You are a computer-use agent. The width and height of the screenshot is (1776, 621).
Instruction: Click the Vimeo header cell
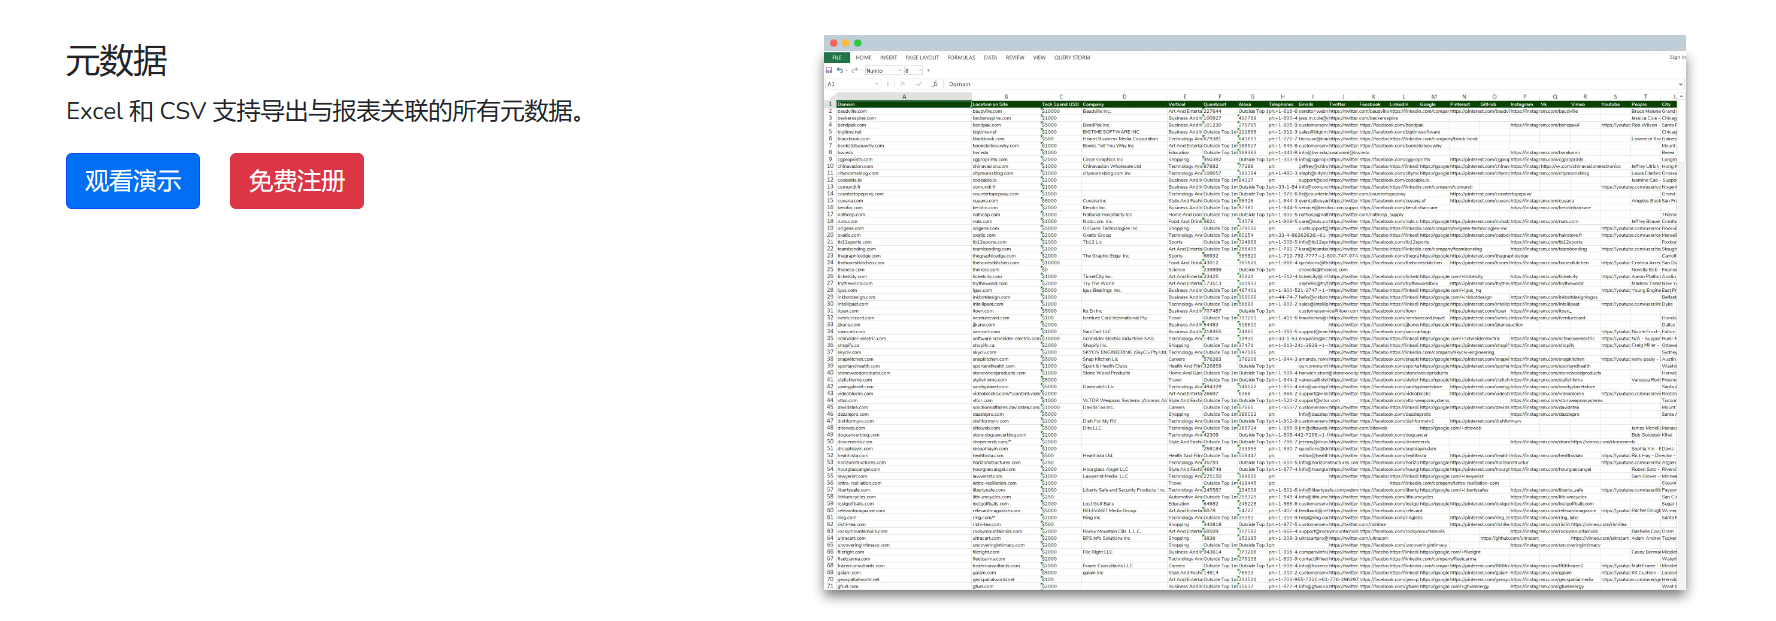click(x=1585, y=104)
